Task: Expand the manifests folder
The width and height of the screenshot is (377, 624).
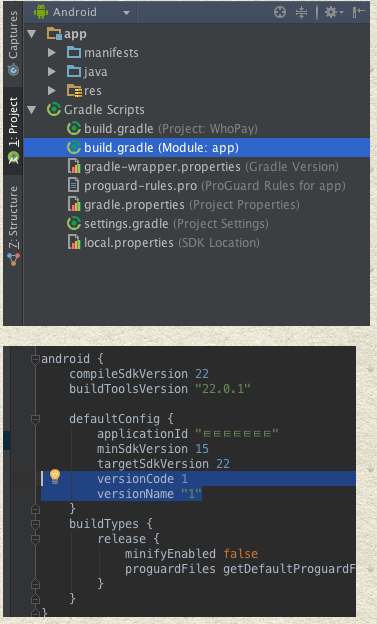Action: click(x=52, y=53)
